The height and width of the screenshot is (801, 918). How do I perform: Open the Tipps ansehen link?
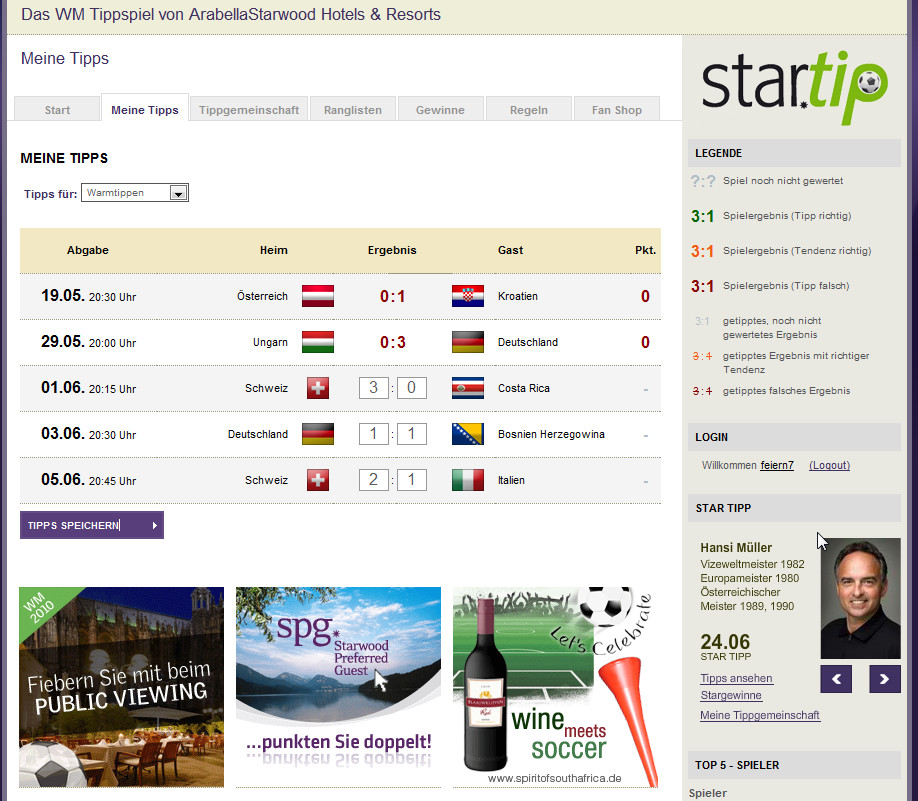[737, 678]
